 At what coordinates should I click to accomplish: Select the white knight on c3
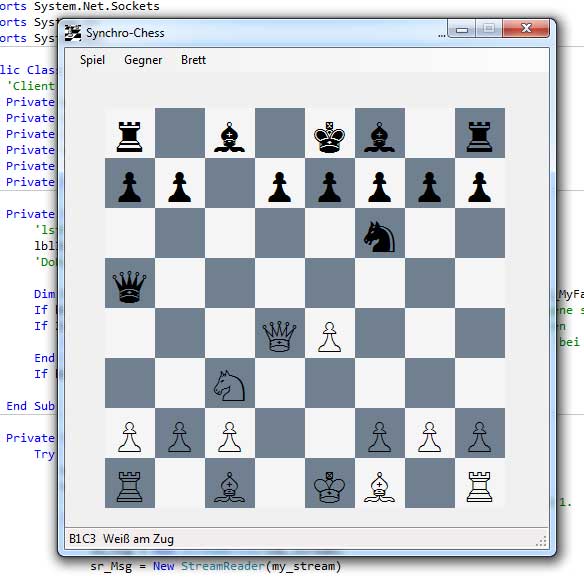click(229, 386)
